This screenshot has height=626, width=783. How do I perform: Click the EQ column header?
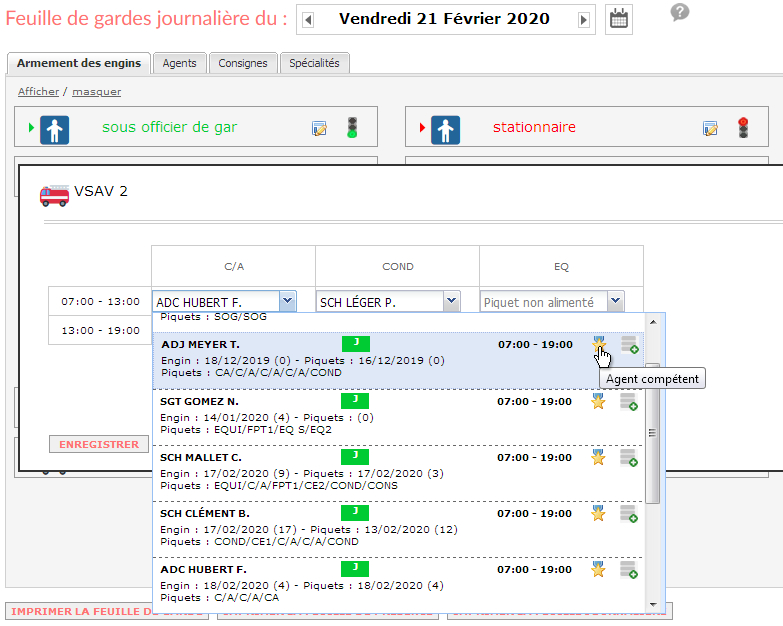tap(561, 267)
